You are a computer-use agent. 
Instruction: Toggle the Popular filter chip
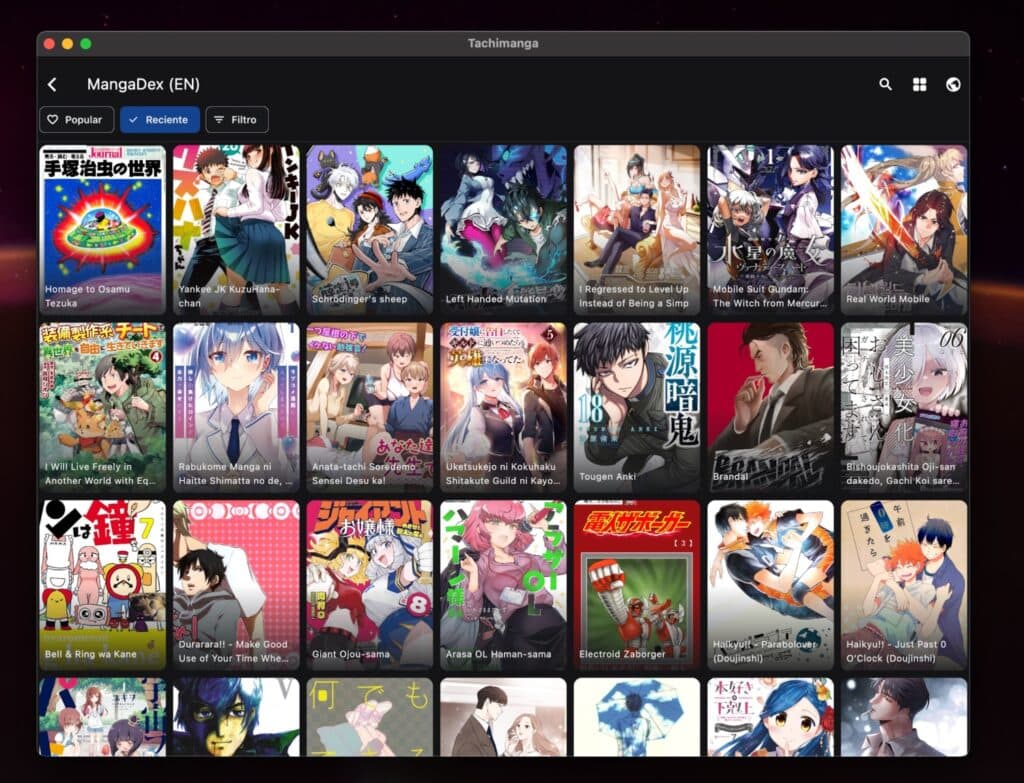76,119
